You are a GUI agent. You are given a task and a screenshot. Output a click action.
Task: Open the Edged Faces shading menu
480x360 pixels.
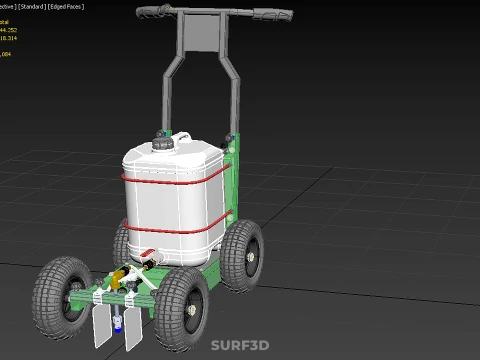point(66,7)
